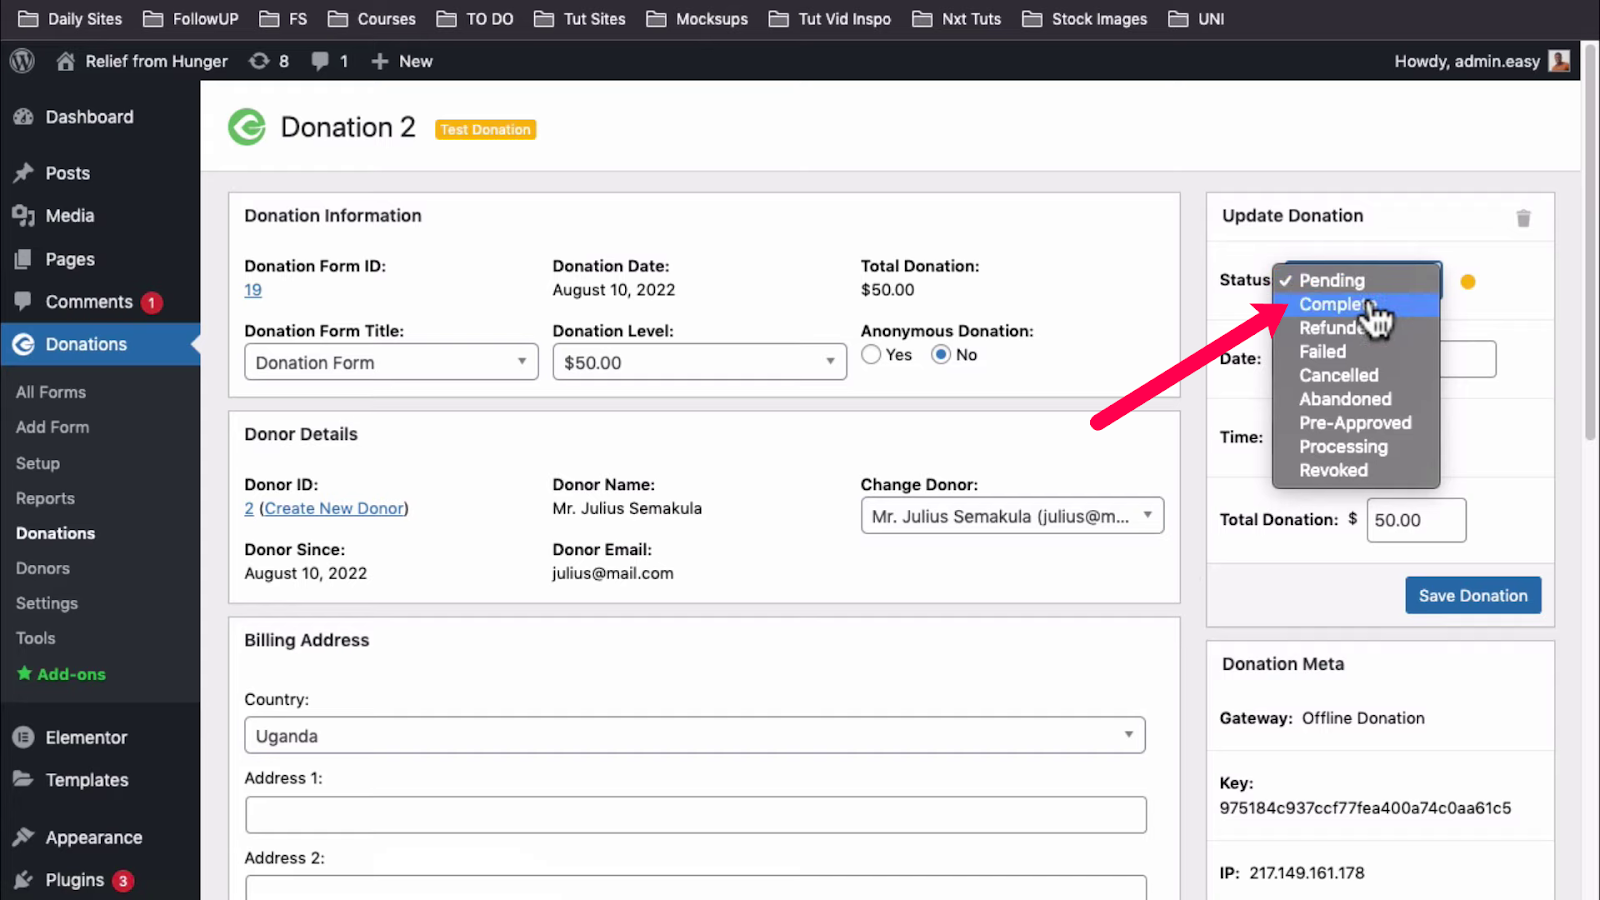The width and height of the screenshot is (1600, 900).
Task: Click the admin.easy user avatar
Action: [x=1558, y=61]
